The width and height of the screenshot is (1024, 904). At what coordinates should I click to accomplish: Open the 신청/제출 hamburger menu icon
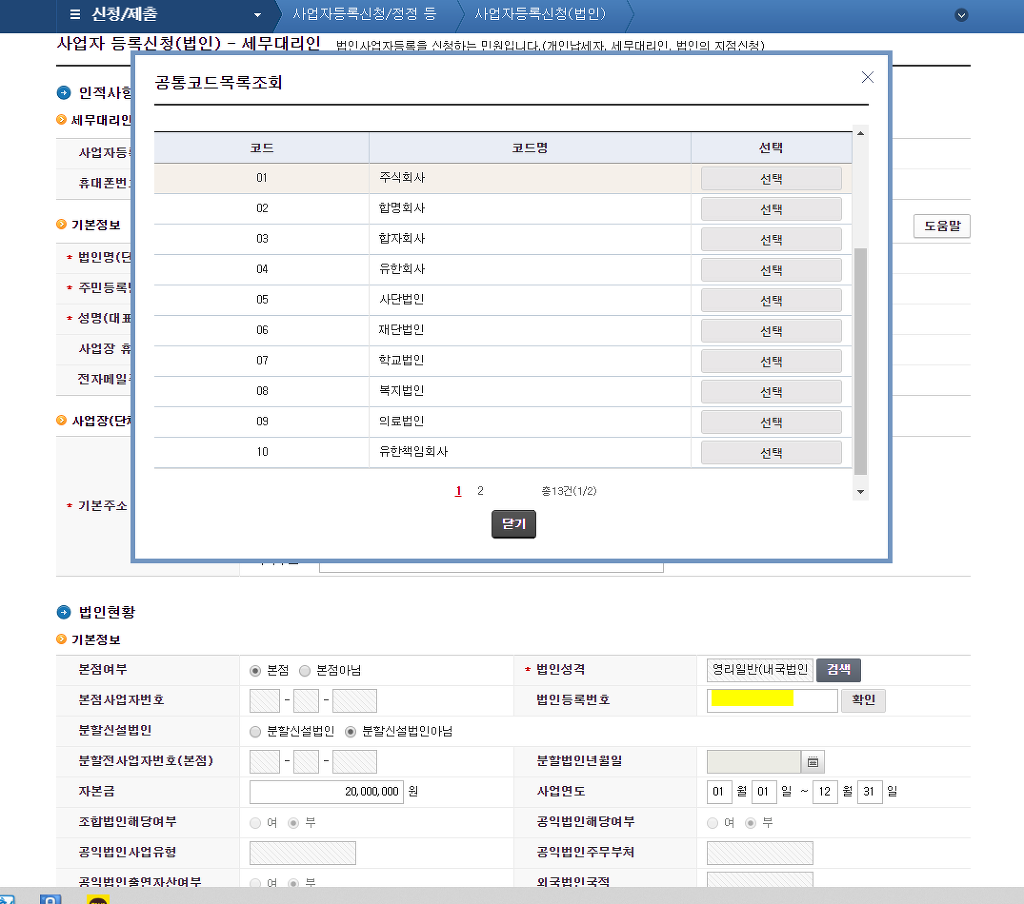point(75,14)
